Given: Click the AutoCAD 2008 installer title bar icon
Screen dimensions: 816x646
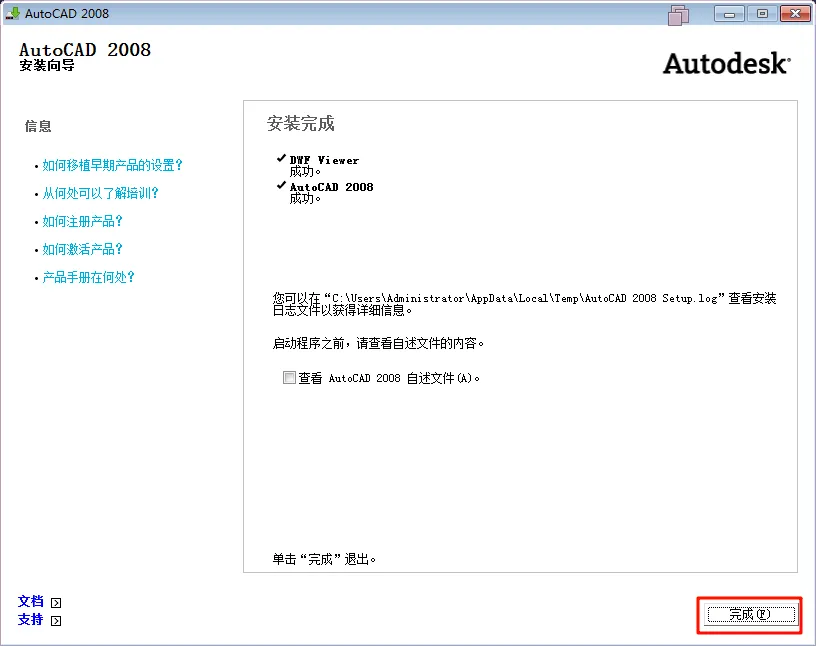Looking at the screenshot, I should (x=12, y=14).
